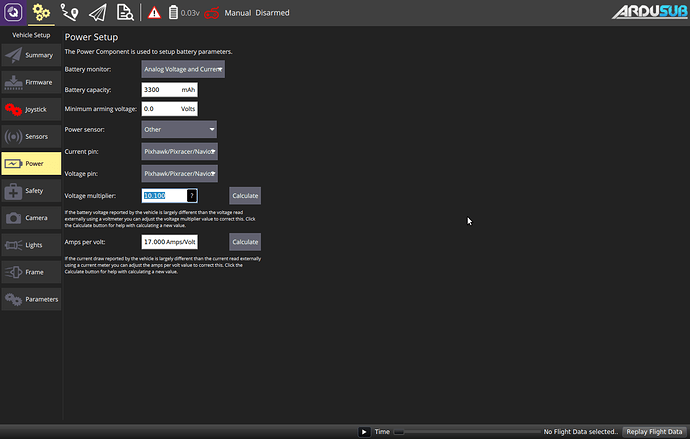
Task: Open Fly view paper plane icon
Action: 98,12
